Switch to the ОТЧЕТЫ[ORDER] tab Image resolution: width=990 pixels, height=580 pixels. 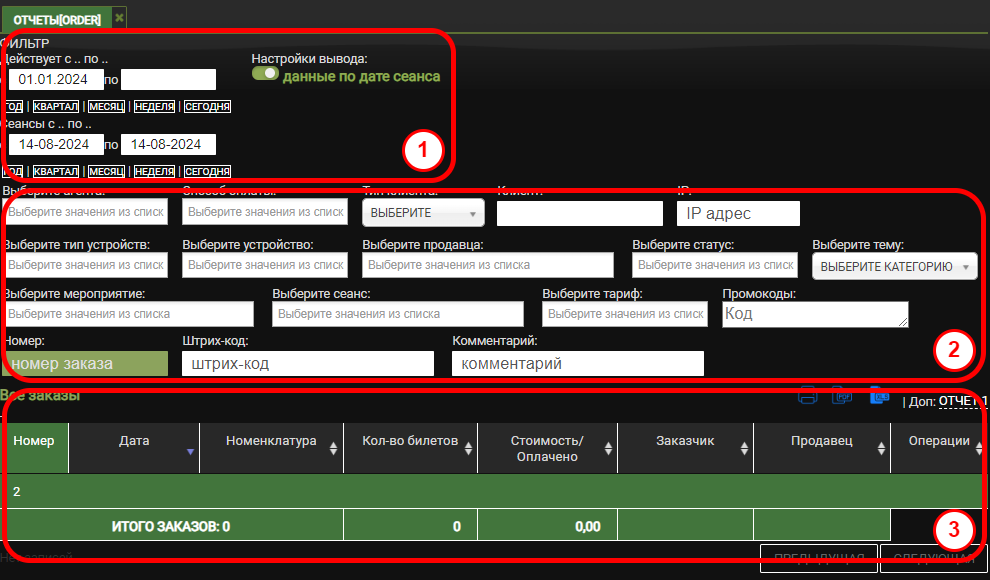(x=57, y=19)
